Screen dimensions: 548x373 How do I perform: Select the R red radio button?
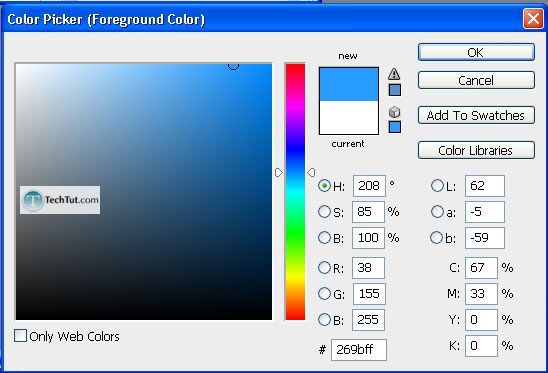coord(324,268)
